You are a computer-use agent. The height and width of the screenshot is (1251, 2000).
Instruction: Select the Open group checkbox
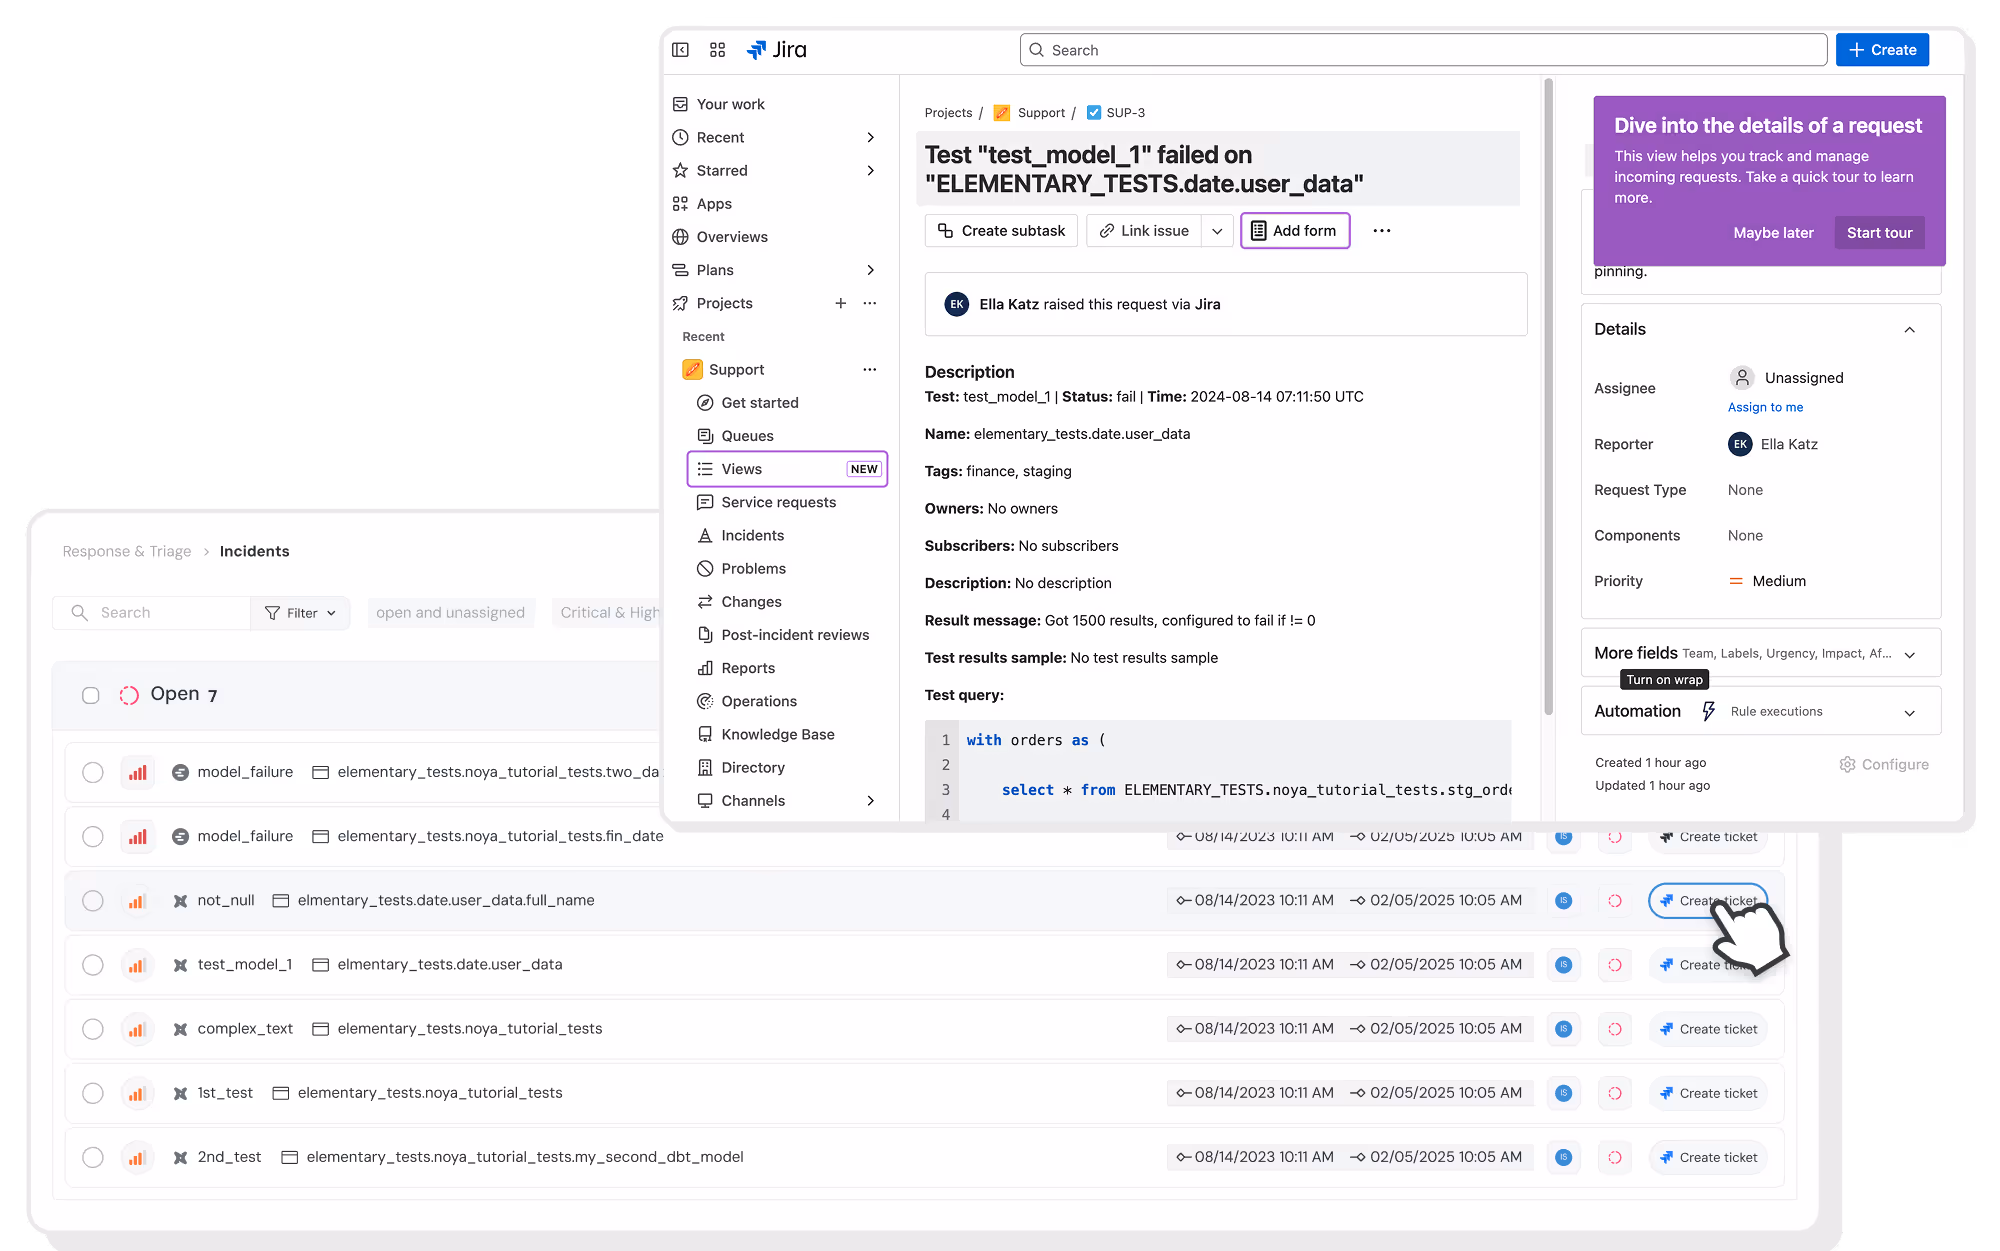tap(91, 695)
